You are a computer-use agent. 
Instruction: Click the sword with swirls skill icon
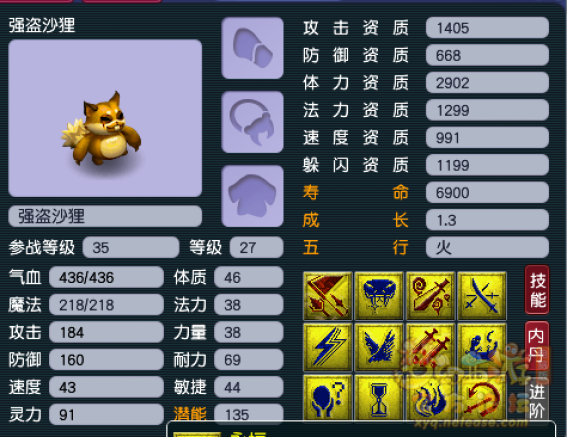[x=430, y=296]
